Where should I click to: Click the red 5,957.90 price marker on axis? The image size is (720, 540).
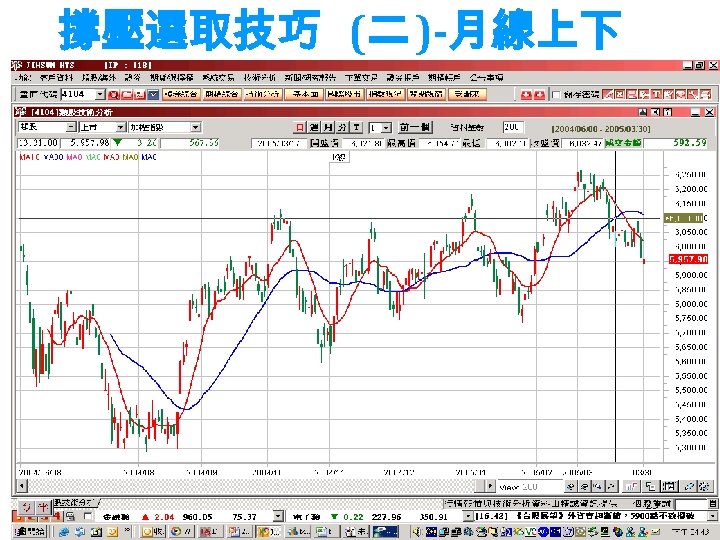pyautogui.click(x=688, y=259)
